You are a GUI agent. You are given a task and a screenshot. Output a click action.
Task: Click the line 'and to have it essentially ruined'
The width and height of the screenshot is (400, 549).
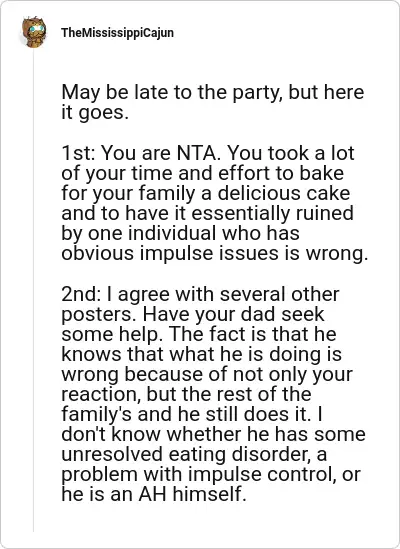(x=207, y=213)
